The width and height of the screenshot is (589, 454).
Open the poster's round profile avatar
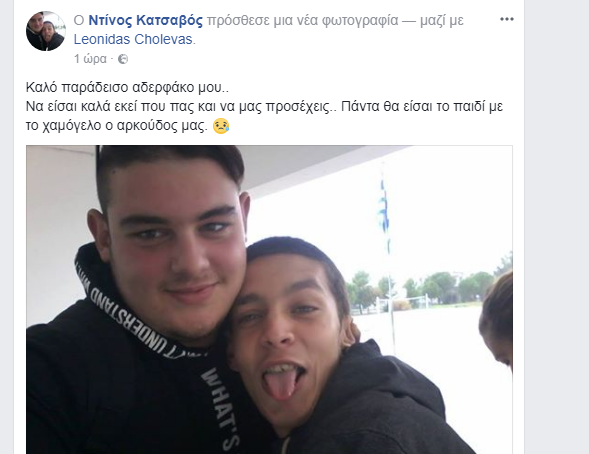46,31
